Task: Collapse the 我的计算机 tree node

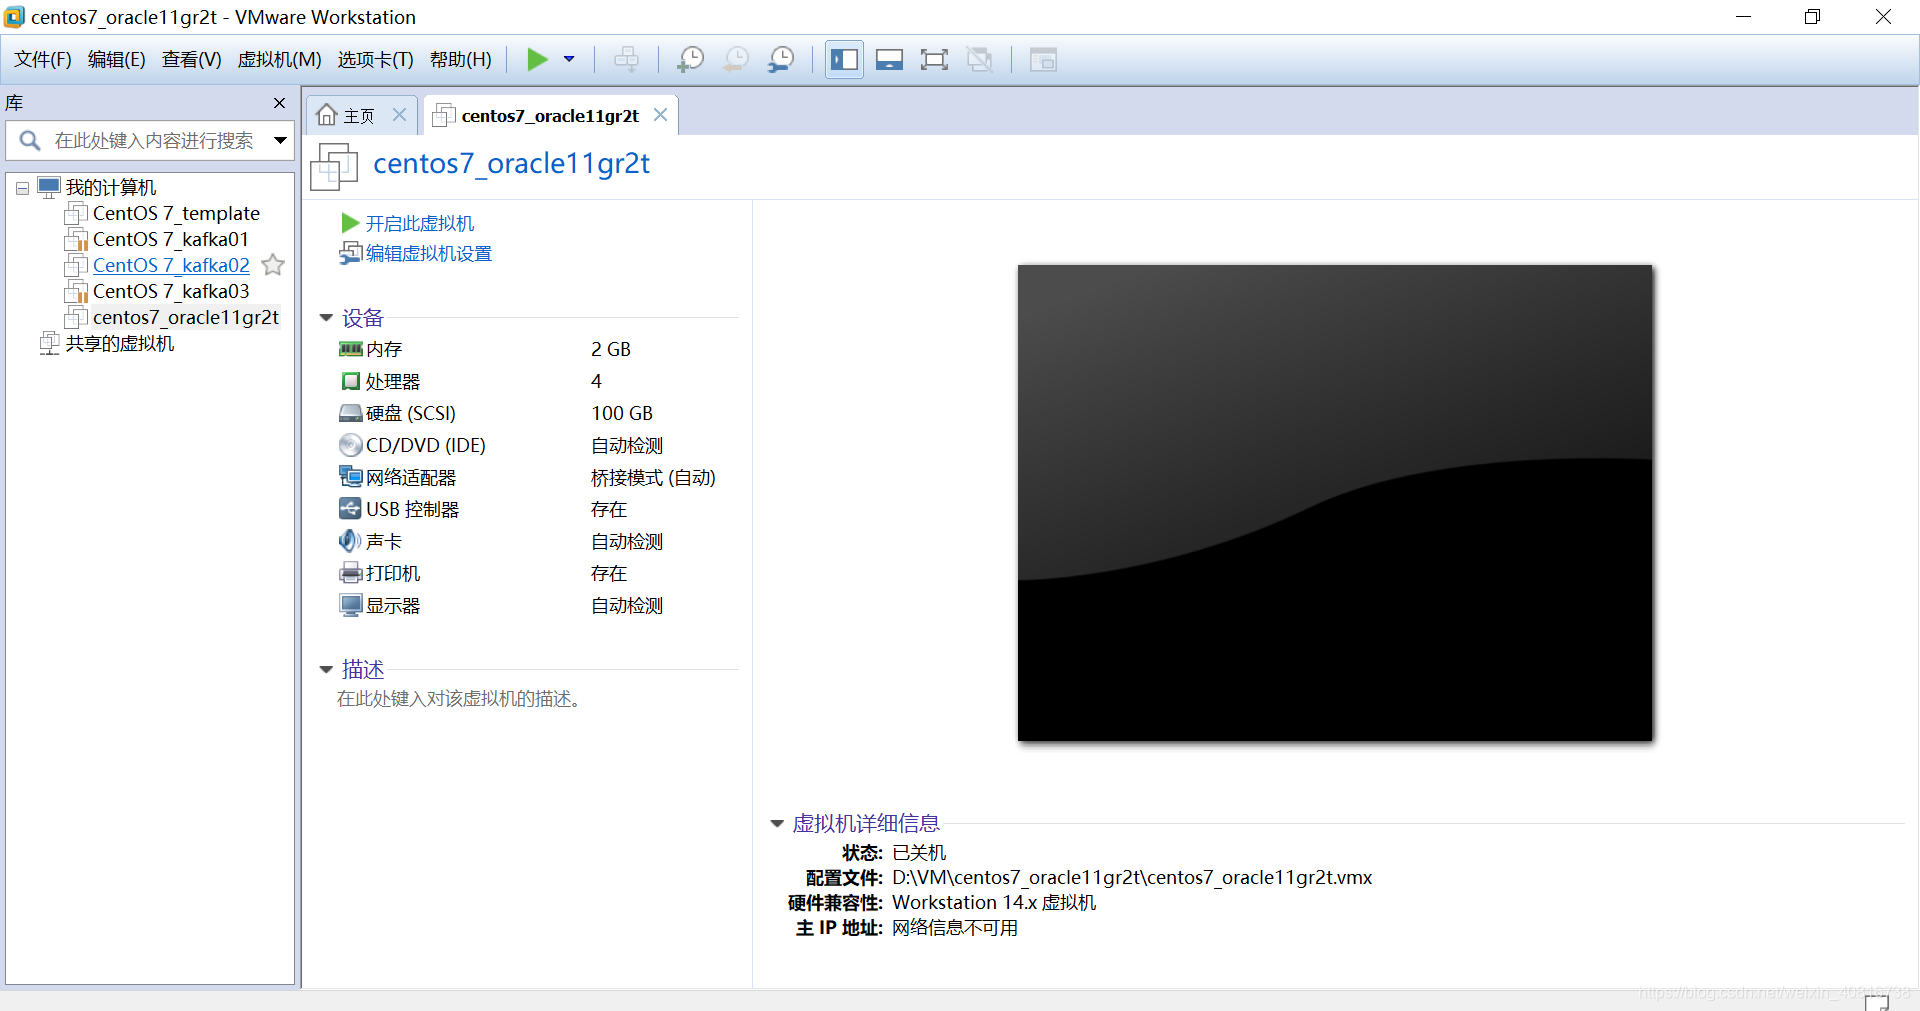Action: [x=22, y=188]
